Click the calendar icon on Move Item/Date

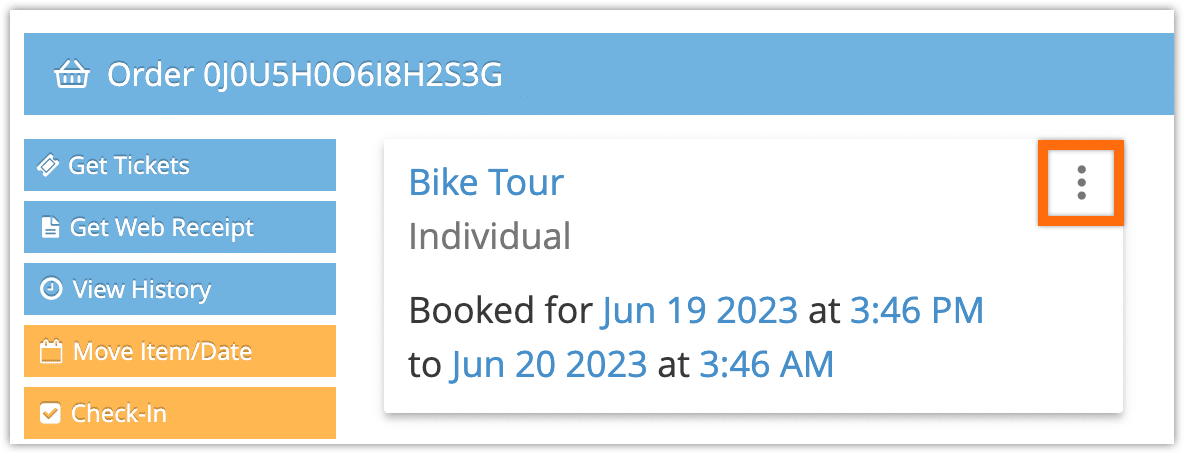click(51, 351)
